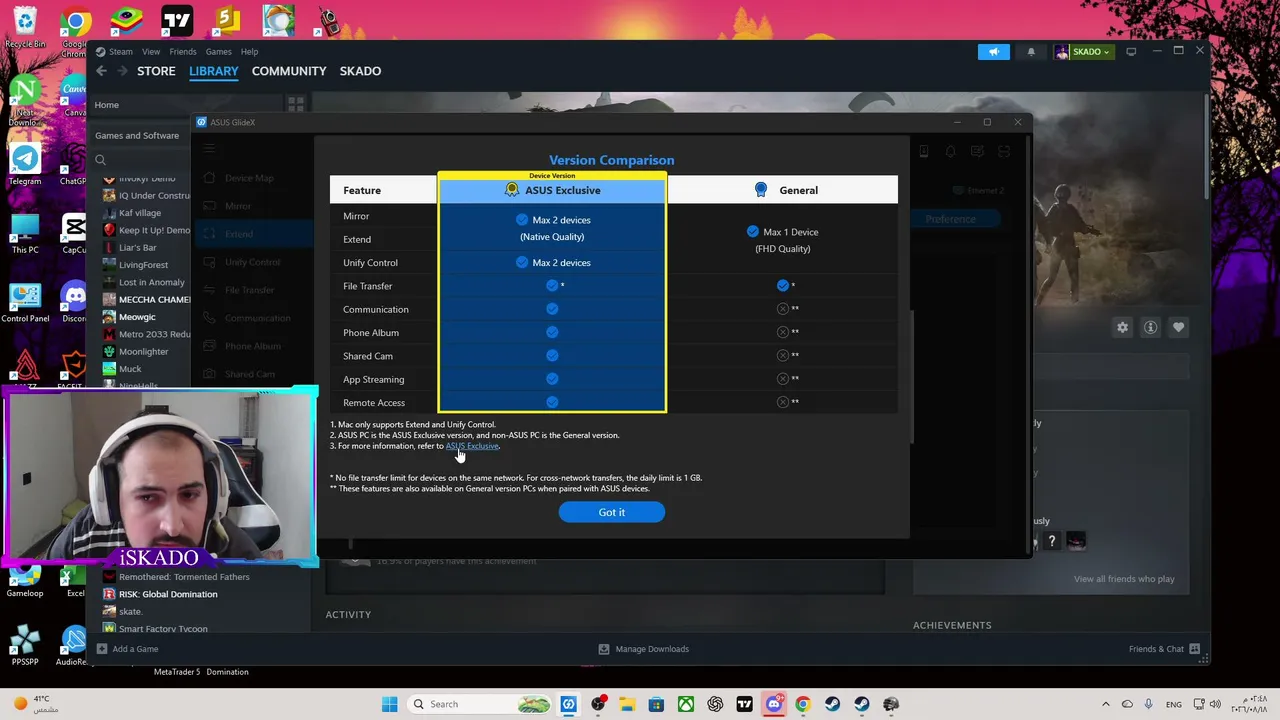The height and width of the screenshot is (720, 1280).
Task: Open This PC desktop icon
Action: (x=25, y=234)
